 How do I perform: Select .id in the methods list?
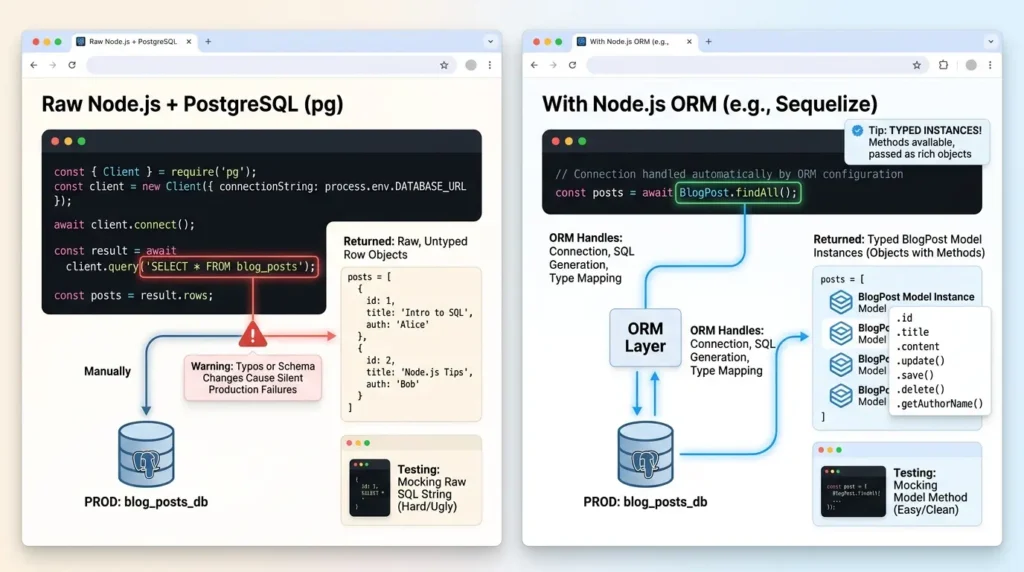pos(904,318)
